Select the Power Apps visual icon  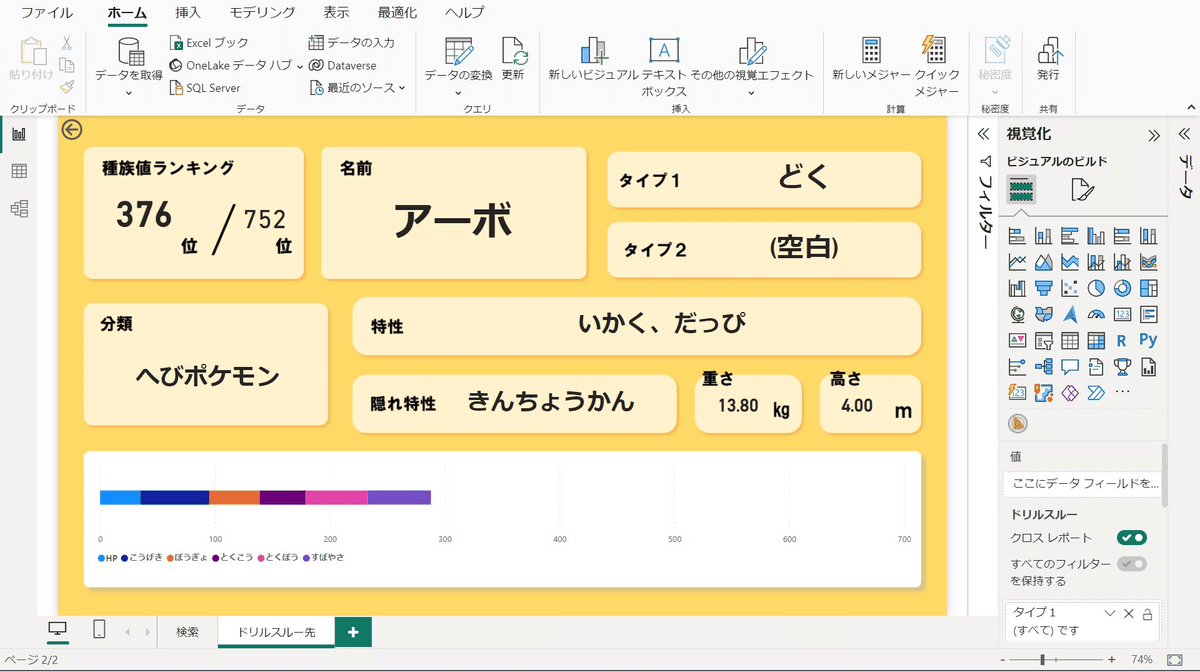point(1070,392)
